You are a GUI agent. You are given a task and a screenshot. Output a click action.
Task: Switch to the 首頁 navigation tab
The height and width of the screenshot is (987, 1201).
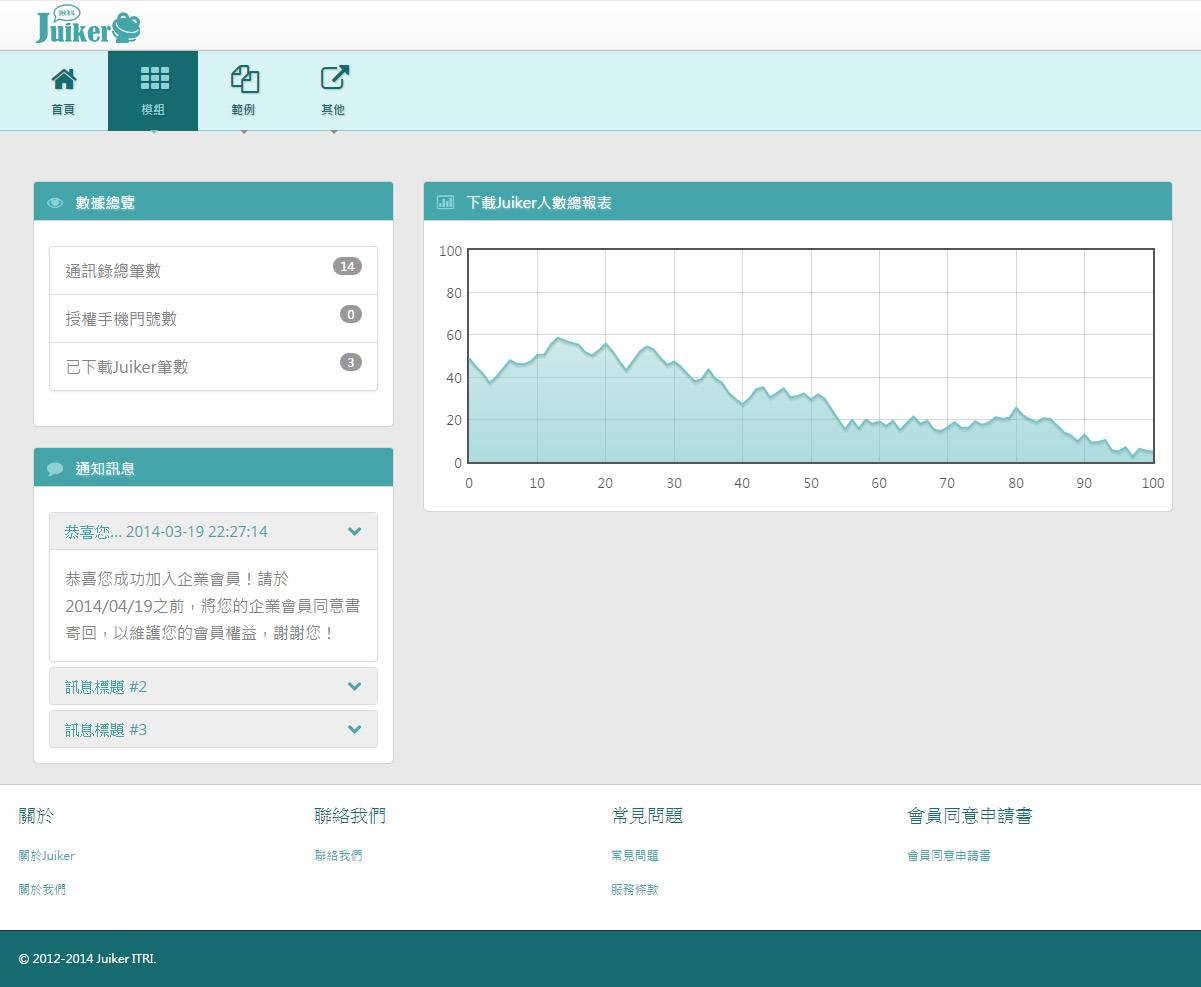(x=63, y=90)
